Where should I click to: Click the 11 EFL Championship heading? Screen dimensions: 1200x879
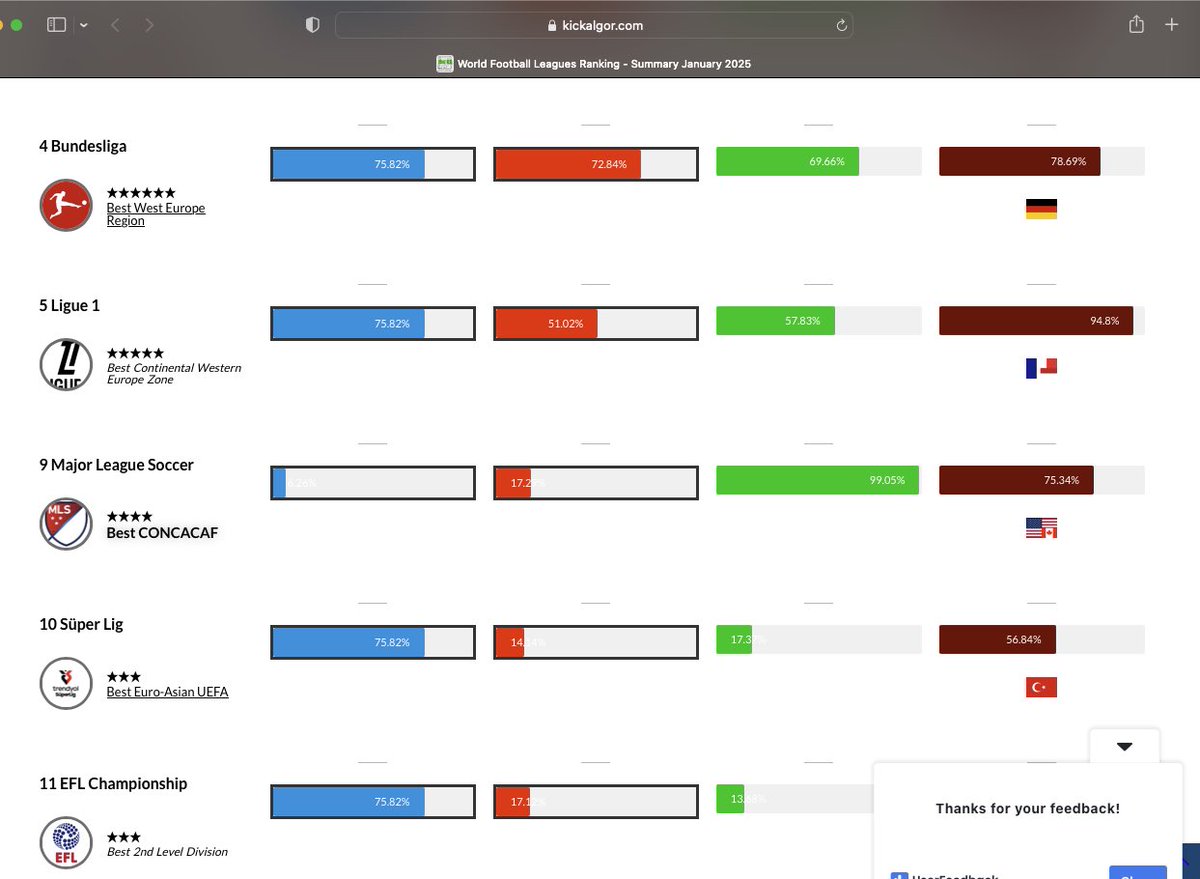pos(113,783)
